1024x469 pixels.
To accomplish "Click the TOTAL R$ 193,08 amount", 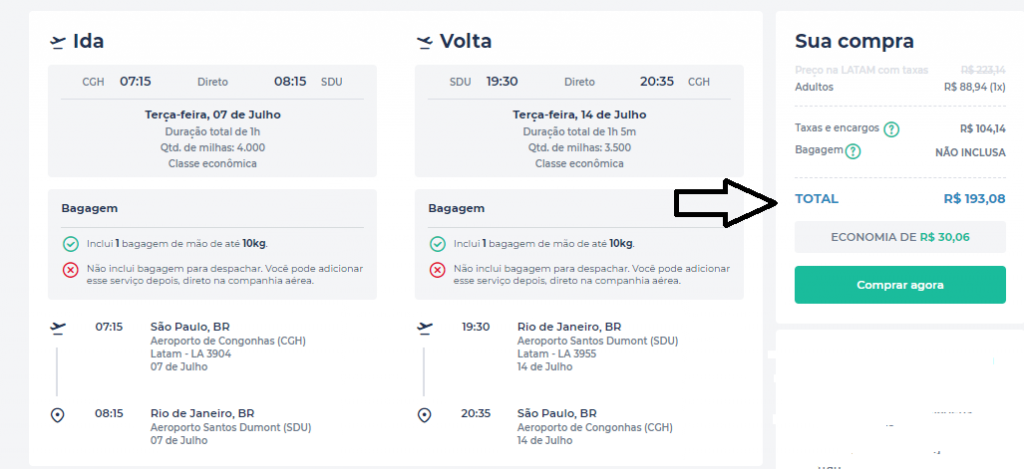I will click(x=974, y=199).
